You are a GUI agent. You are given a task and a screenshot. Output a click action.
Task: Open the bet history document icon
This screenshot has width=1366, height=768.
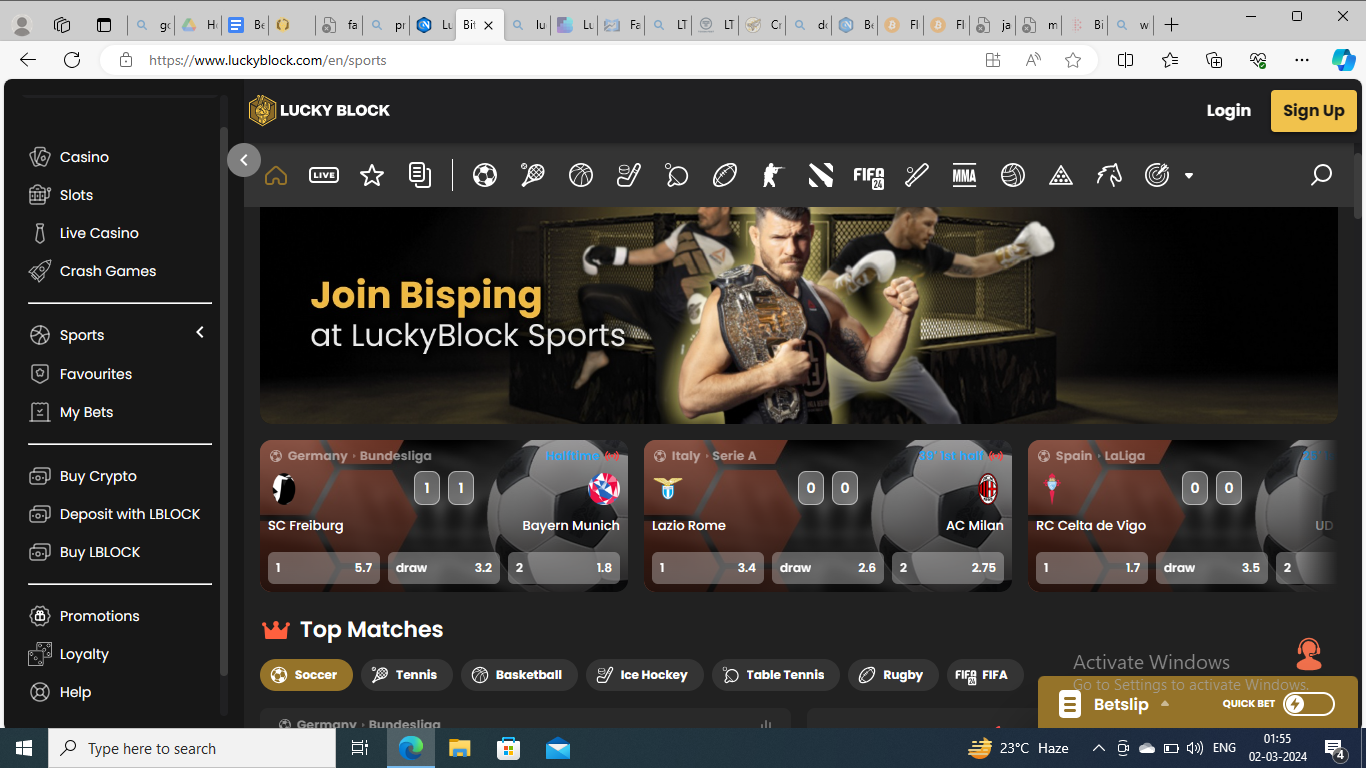point(420,175)
